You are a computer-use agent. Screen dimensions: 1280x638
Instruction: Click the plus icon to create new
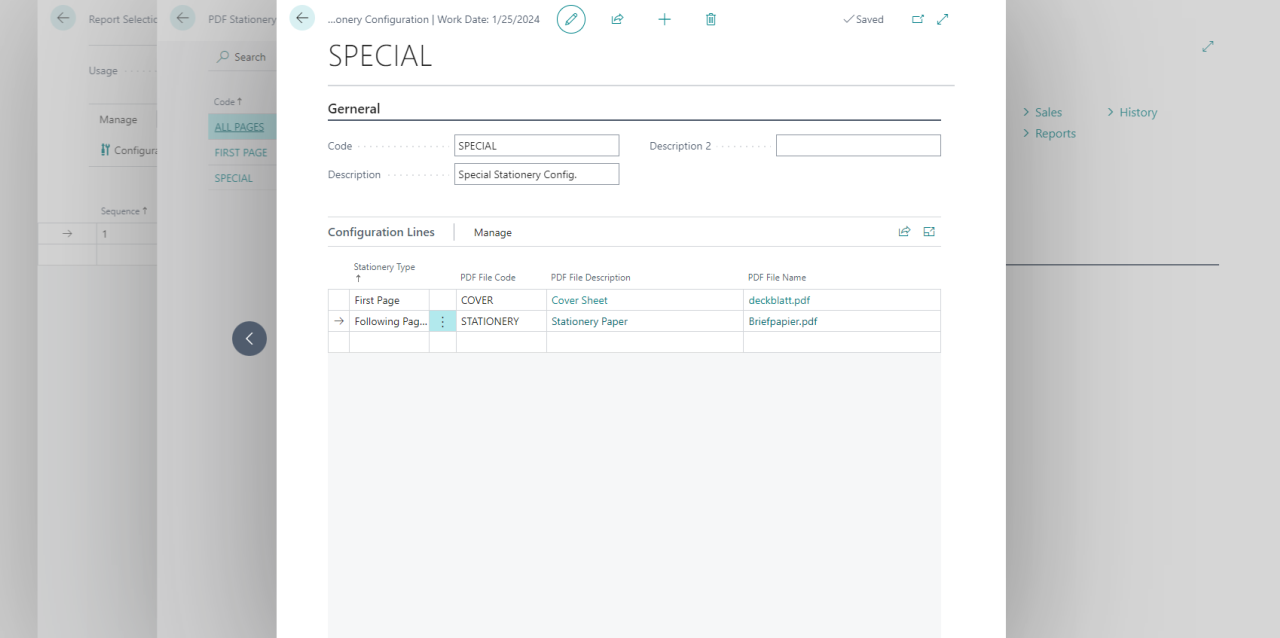pyautogui.click(x=664, y=19)
